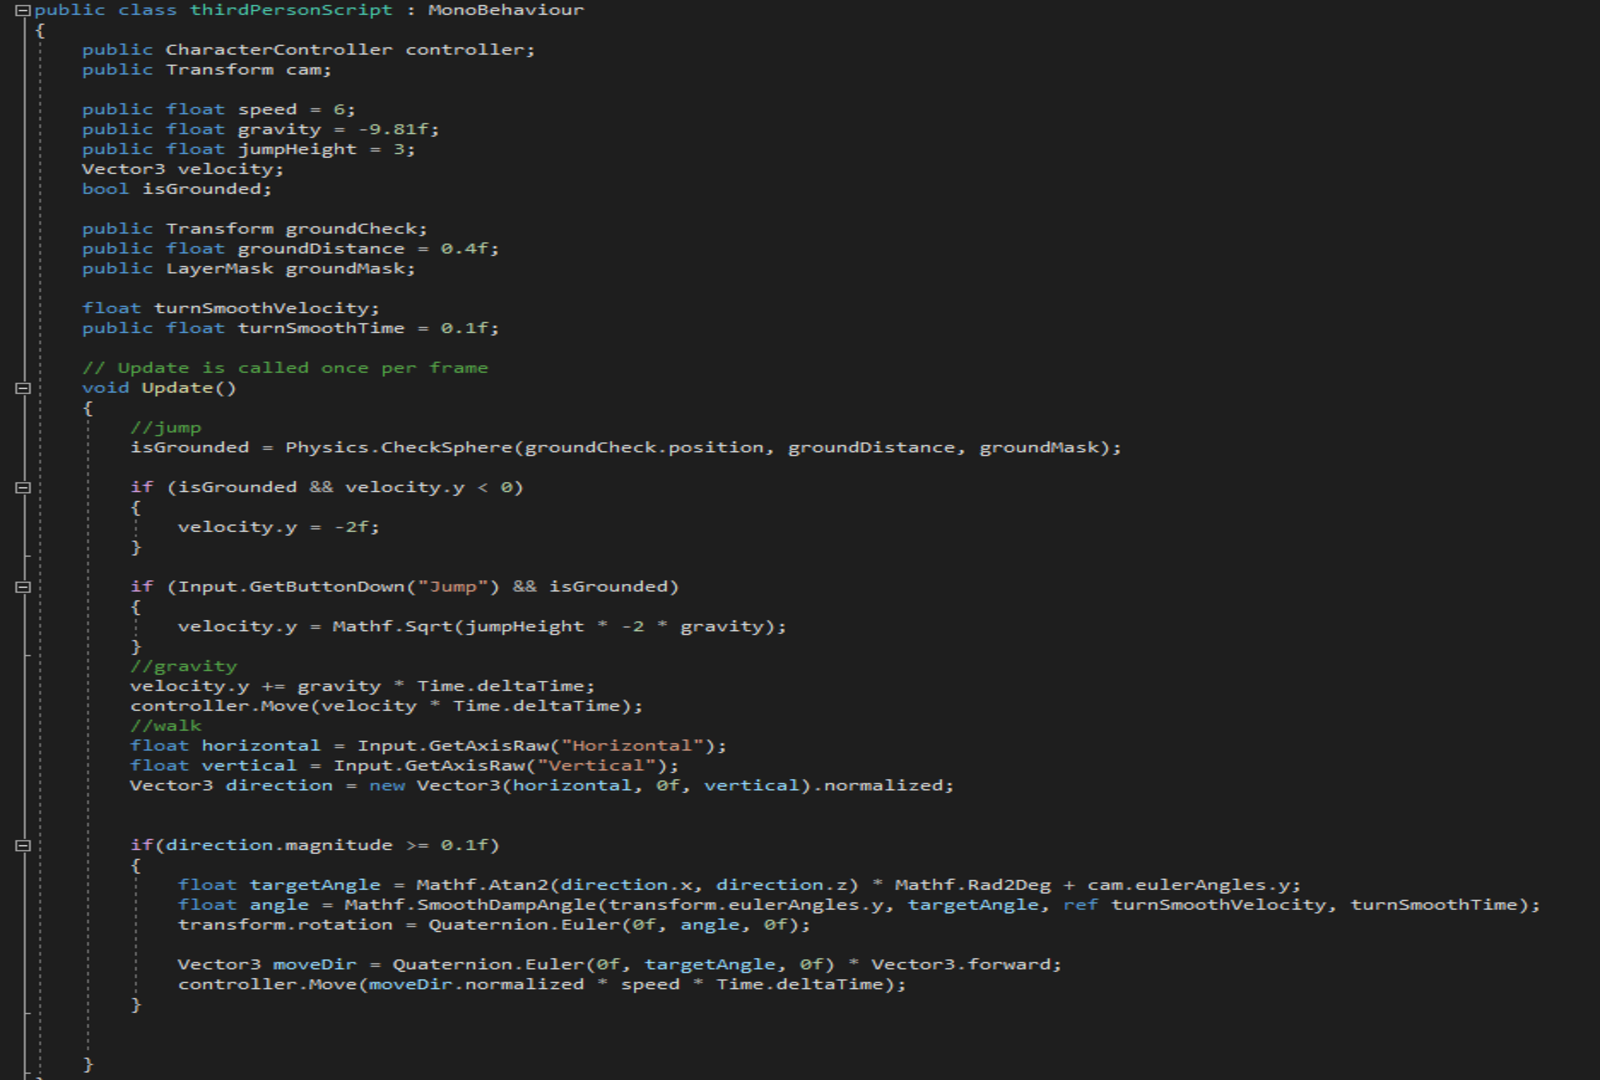Collapse the direction.magnitude if-block
Screen dimensions: 1600x1080
pyautogui.click(x=23, y=846)
